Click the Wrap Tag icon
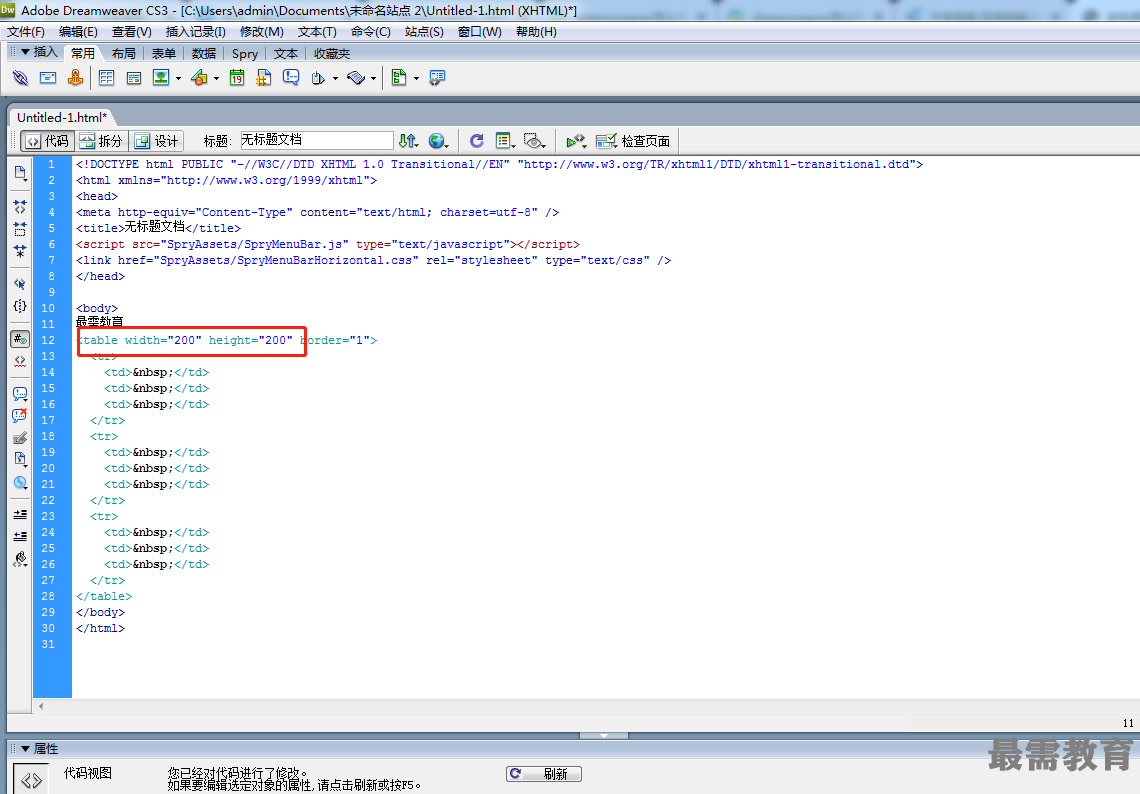 20,438
